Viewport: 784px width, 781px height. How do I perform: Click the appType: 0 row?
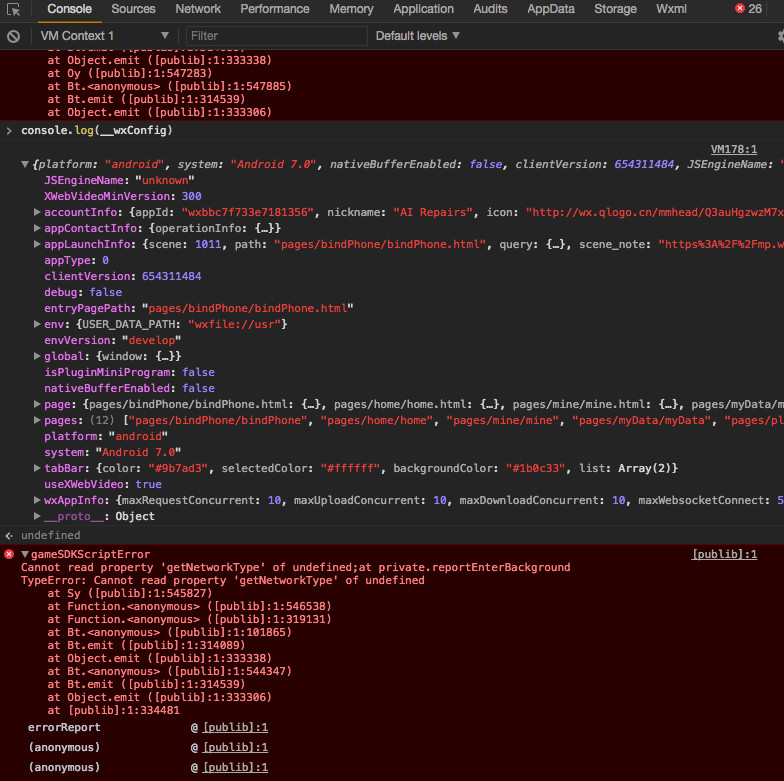coord(76,260)
